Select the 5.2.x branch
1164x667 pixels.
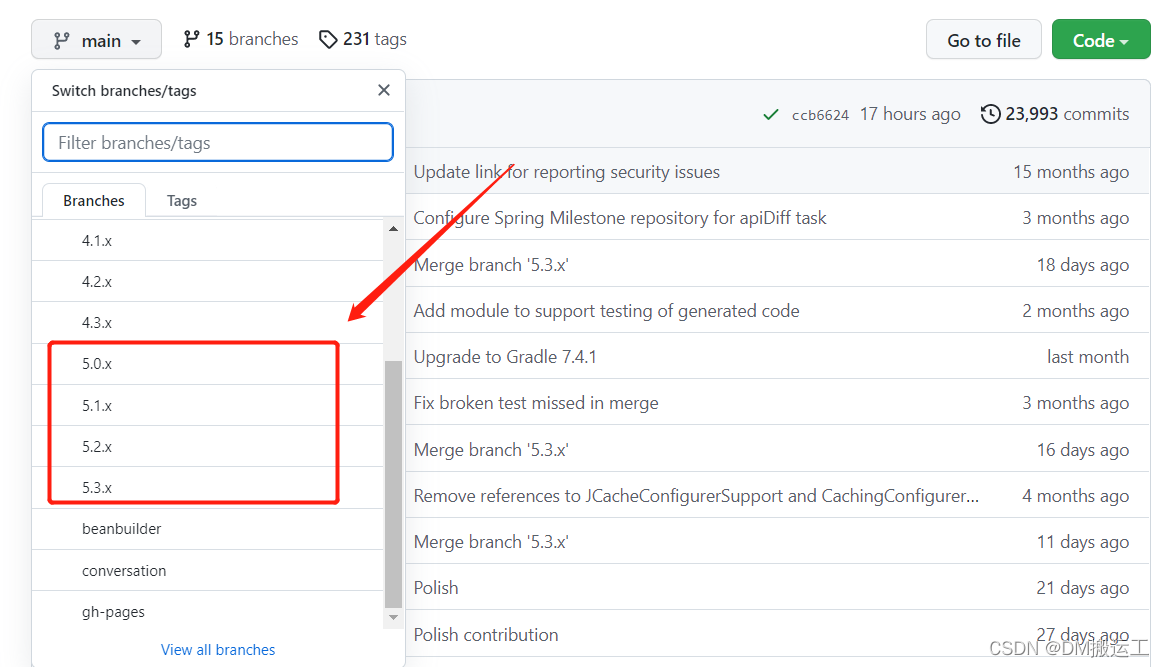[208, 447]
